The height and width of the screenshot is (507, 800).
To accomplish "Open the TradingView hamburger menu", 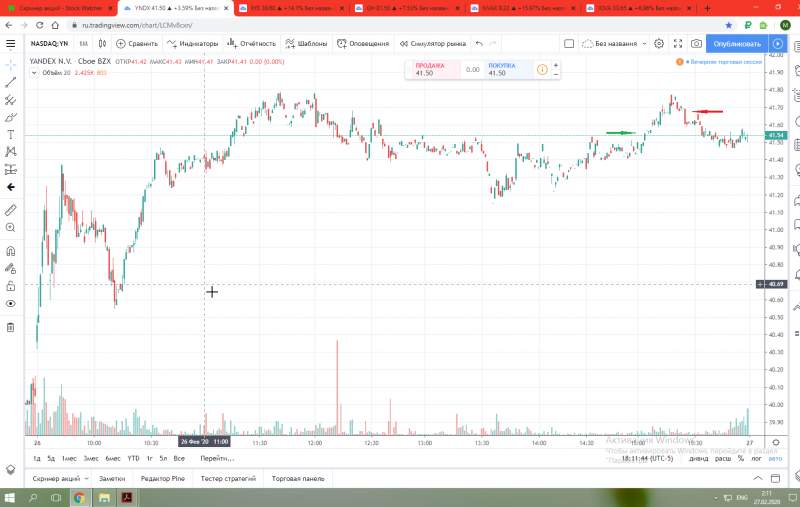I will point(10,44).
